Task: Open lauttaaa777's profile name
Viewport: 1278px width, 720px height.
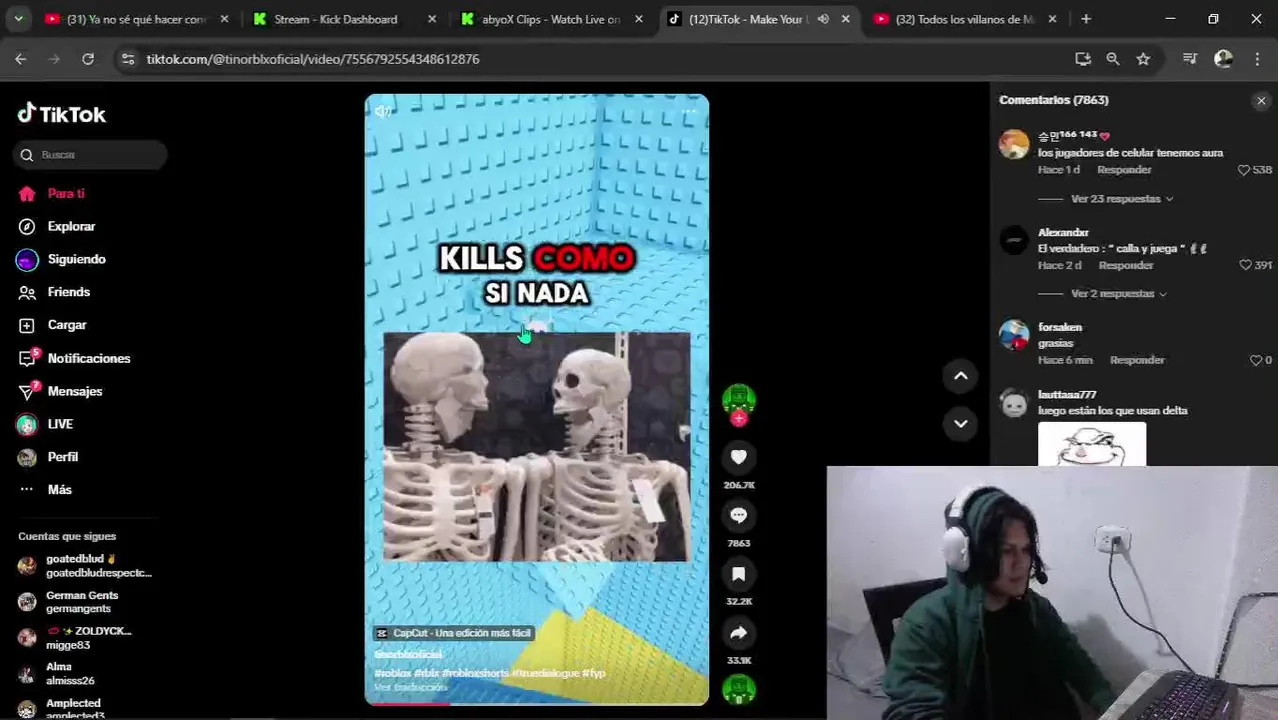Action: [1067, 395]
